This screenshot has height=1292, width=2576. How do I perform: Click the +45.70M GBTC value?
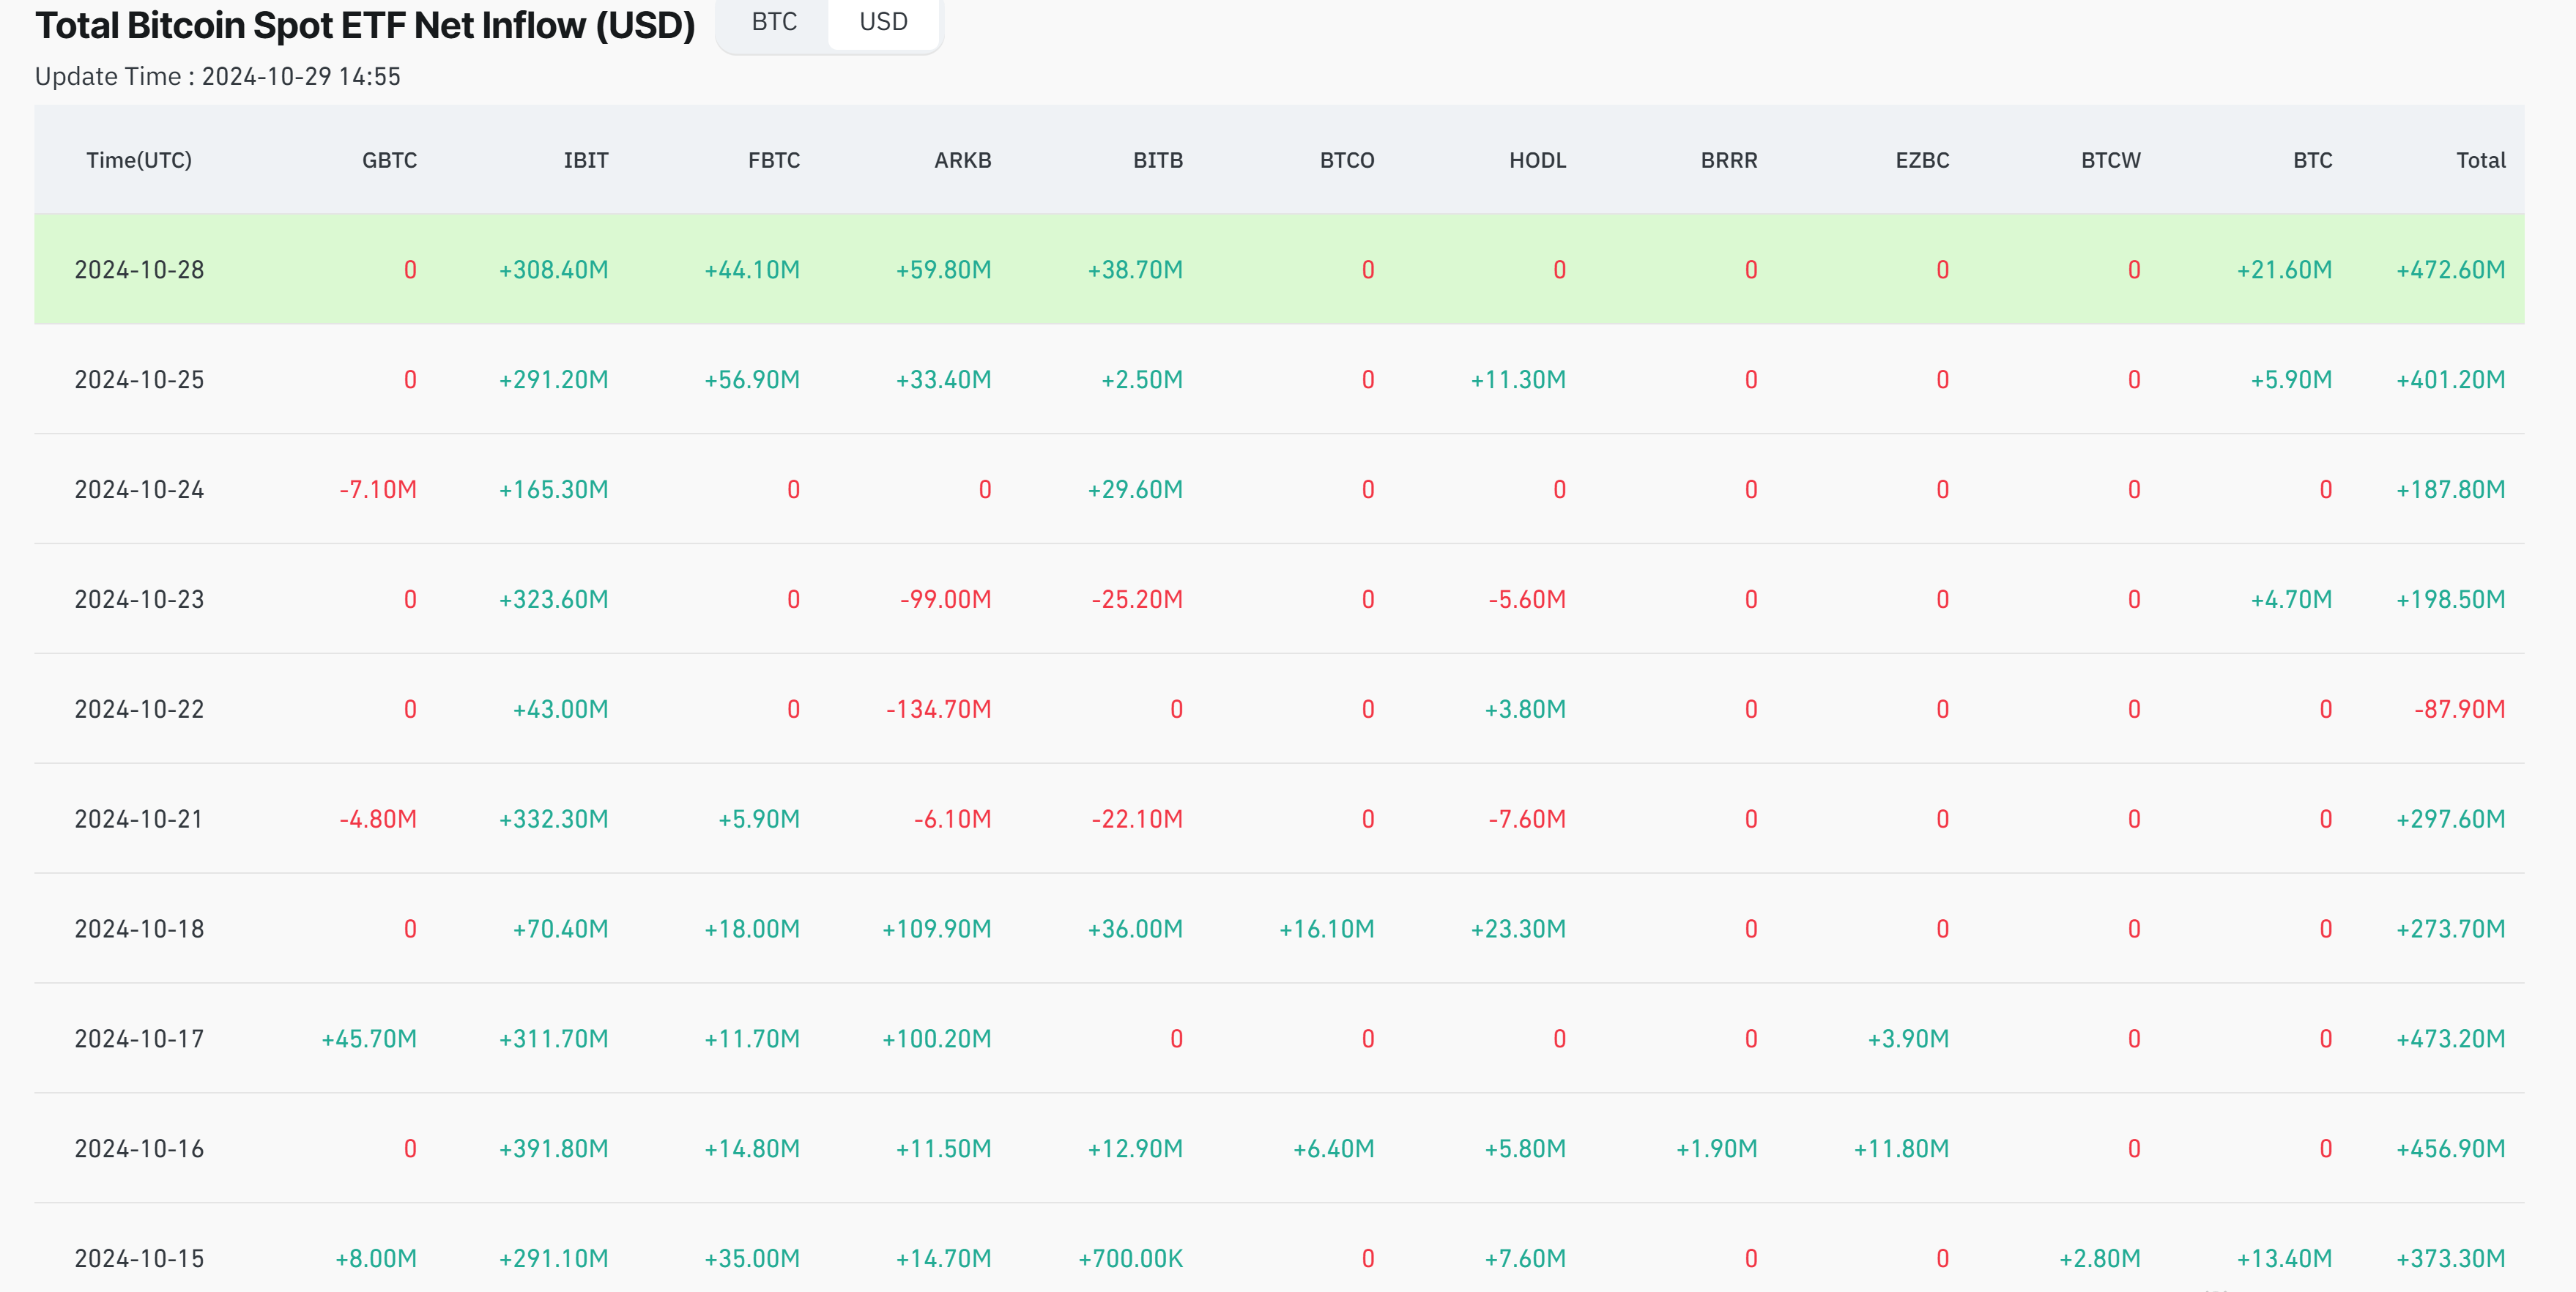click(369, 1039)
